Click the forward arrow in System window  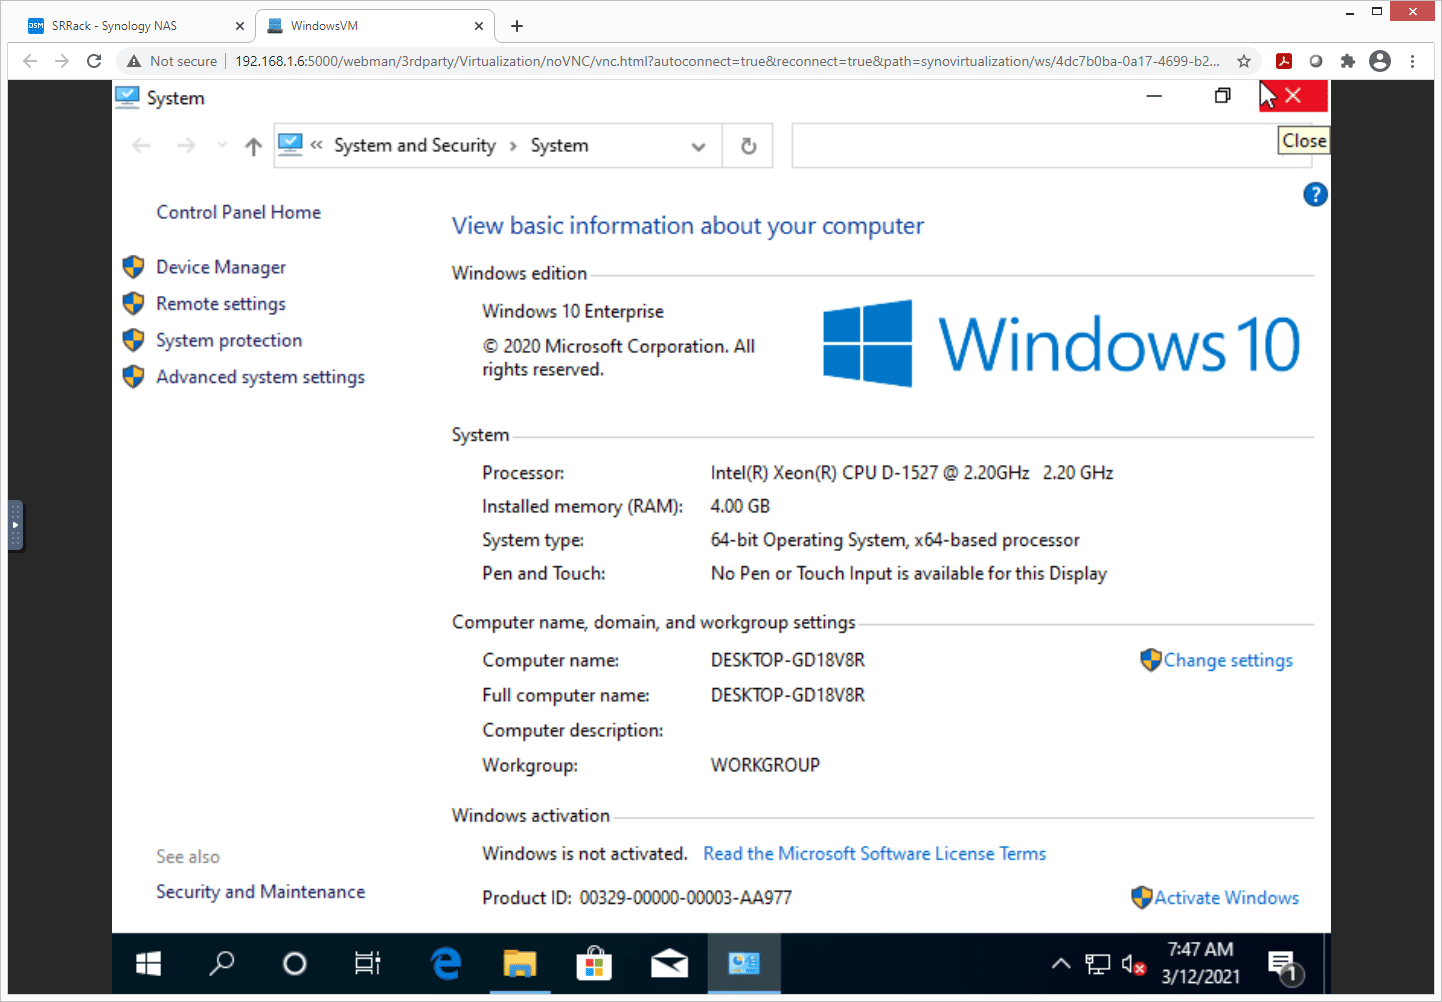click(x=186, y=146)
